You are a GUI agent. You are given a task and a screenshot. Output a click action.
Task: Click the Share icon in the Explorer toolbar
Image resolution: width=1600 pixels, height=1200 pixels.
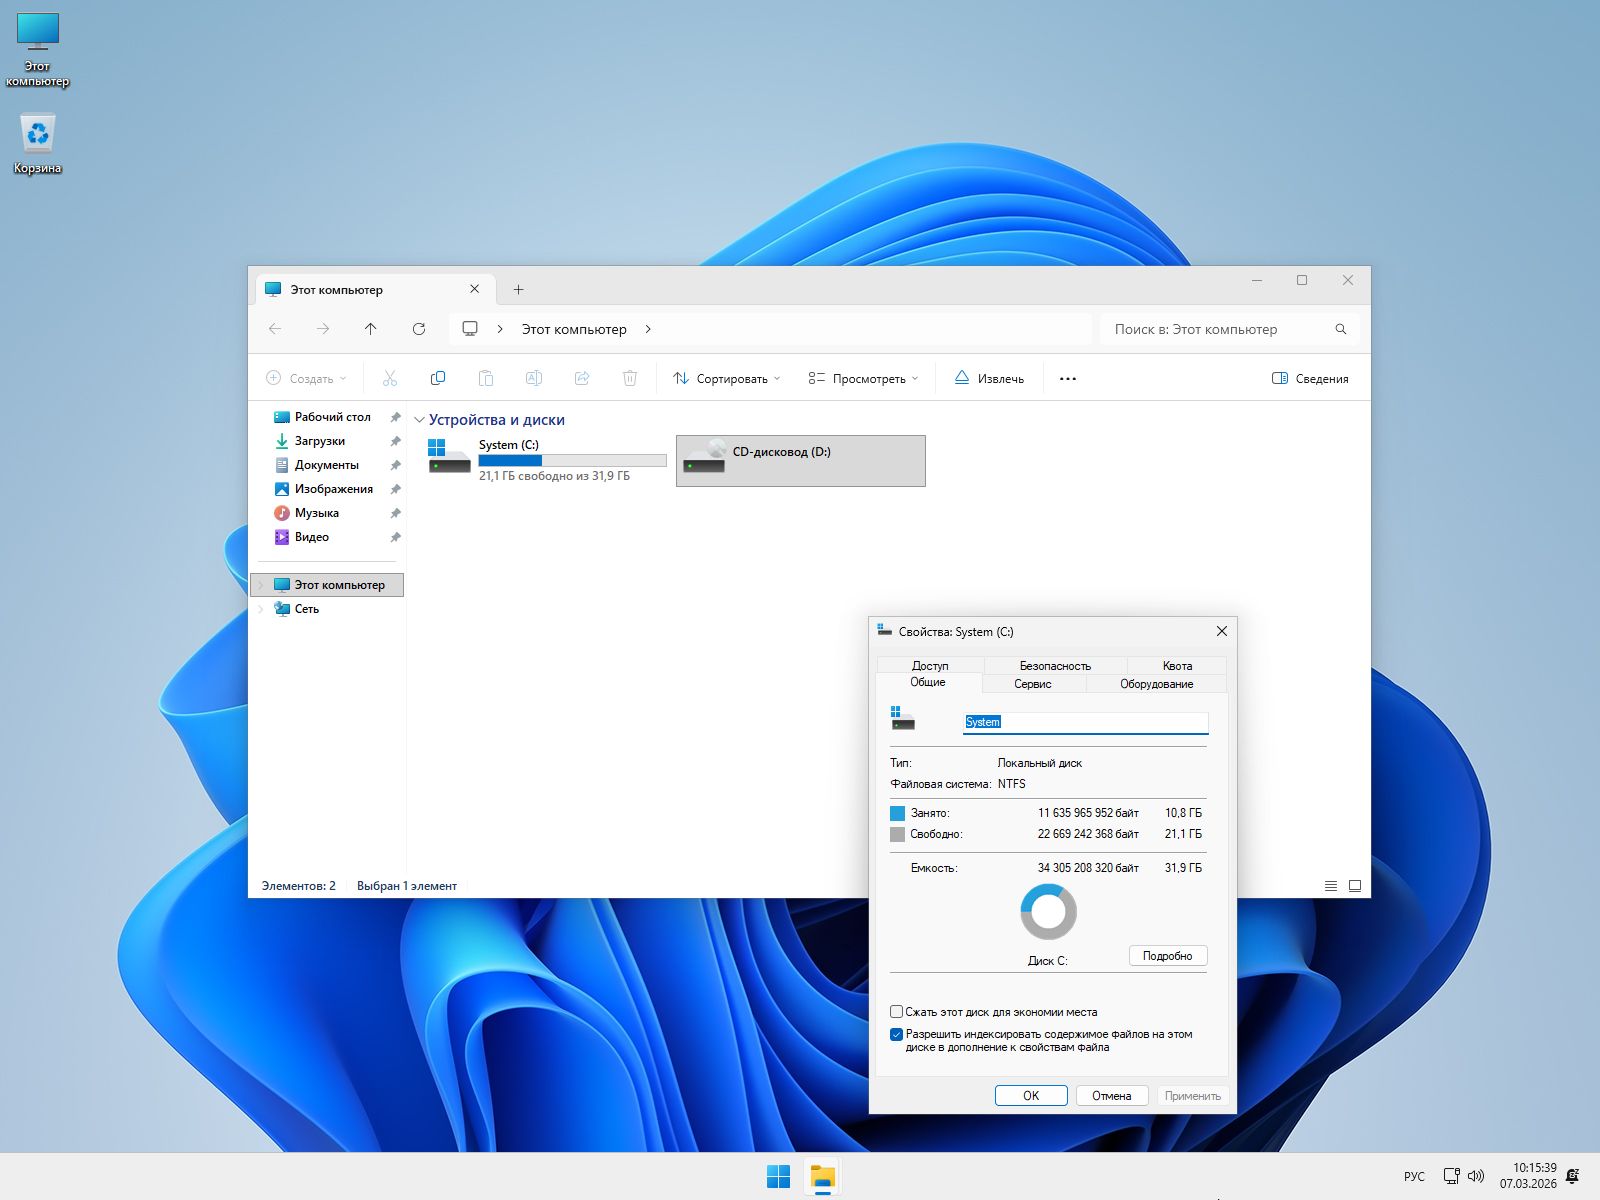tap(581, 378)
